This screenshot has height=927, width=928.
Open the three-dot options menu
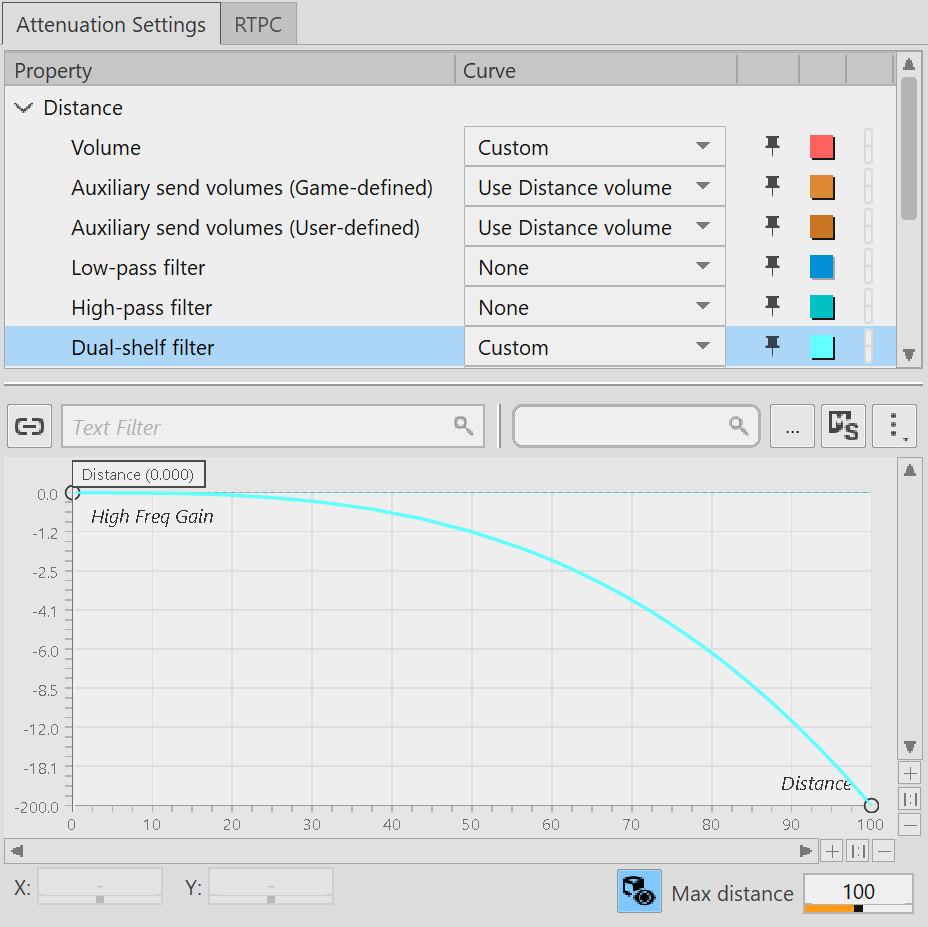point(893,427)
